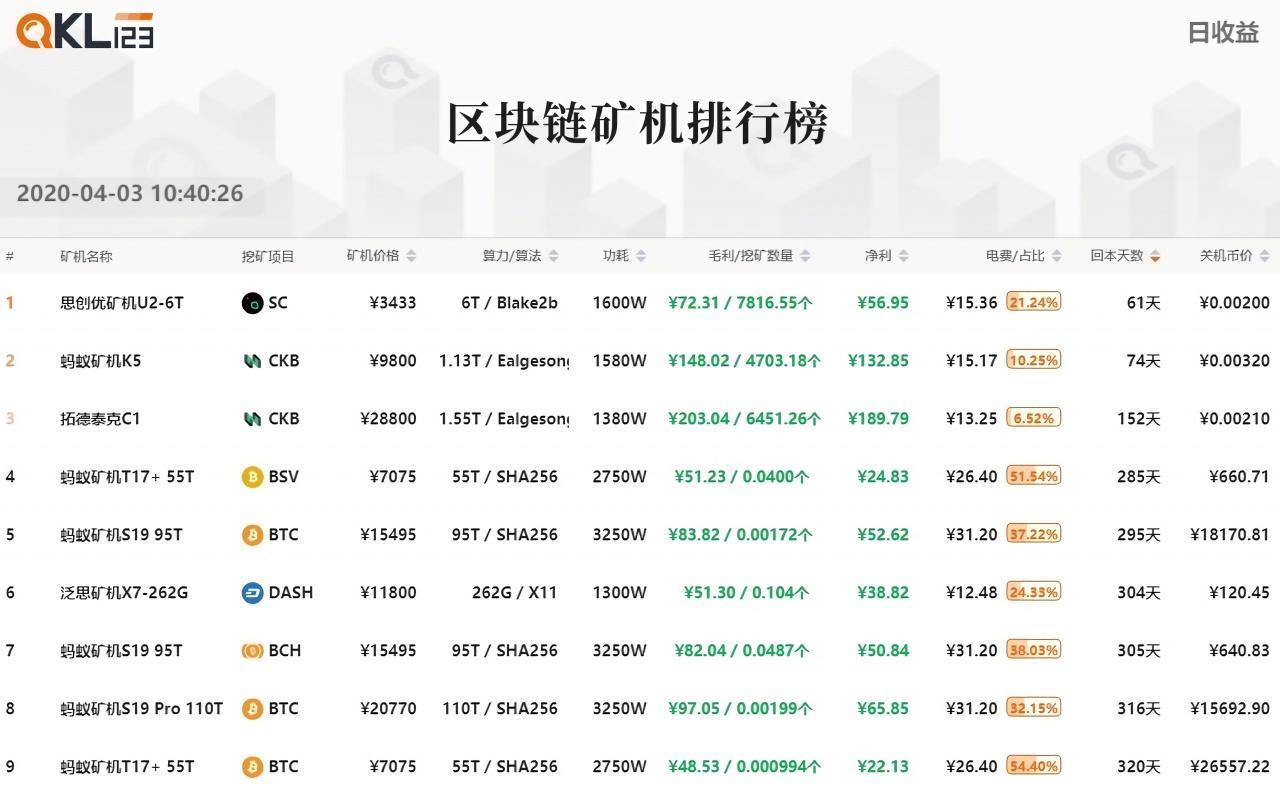
Task: Click shutdown price ¥26557.22
Action: (x=1230, y=767)
